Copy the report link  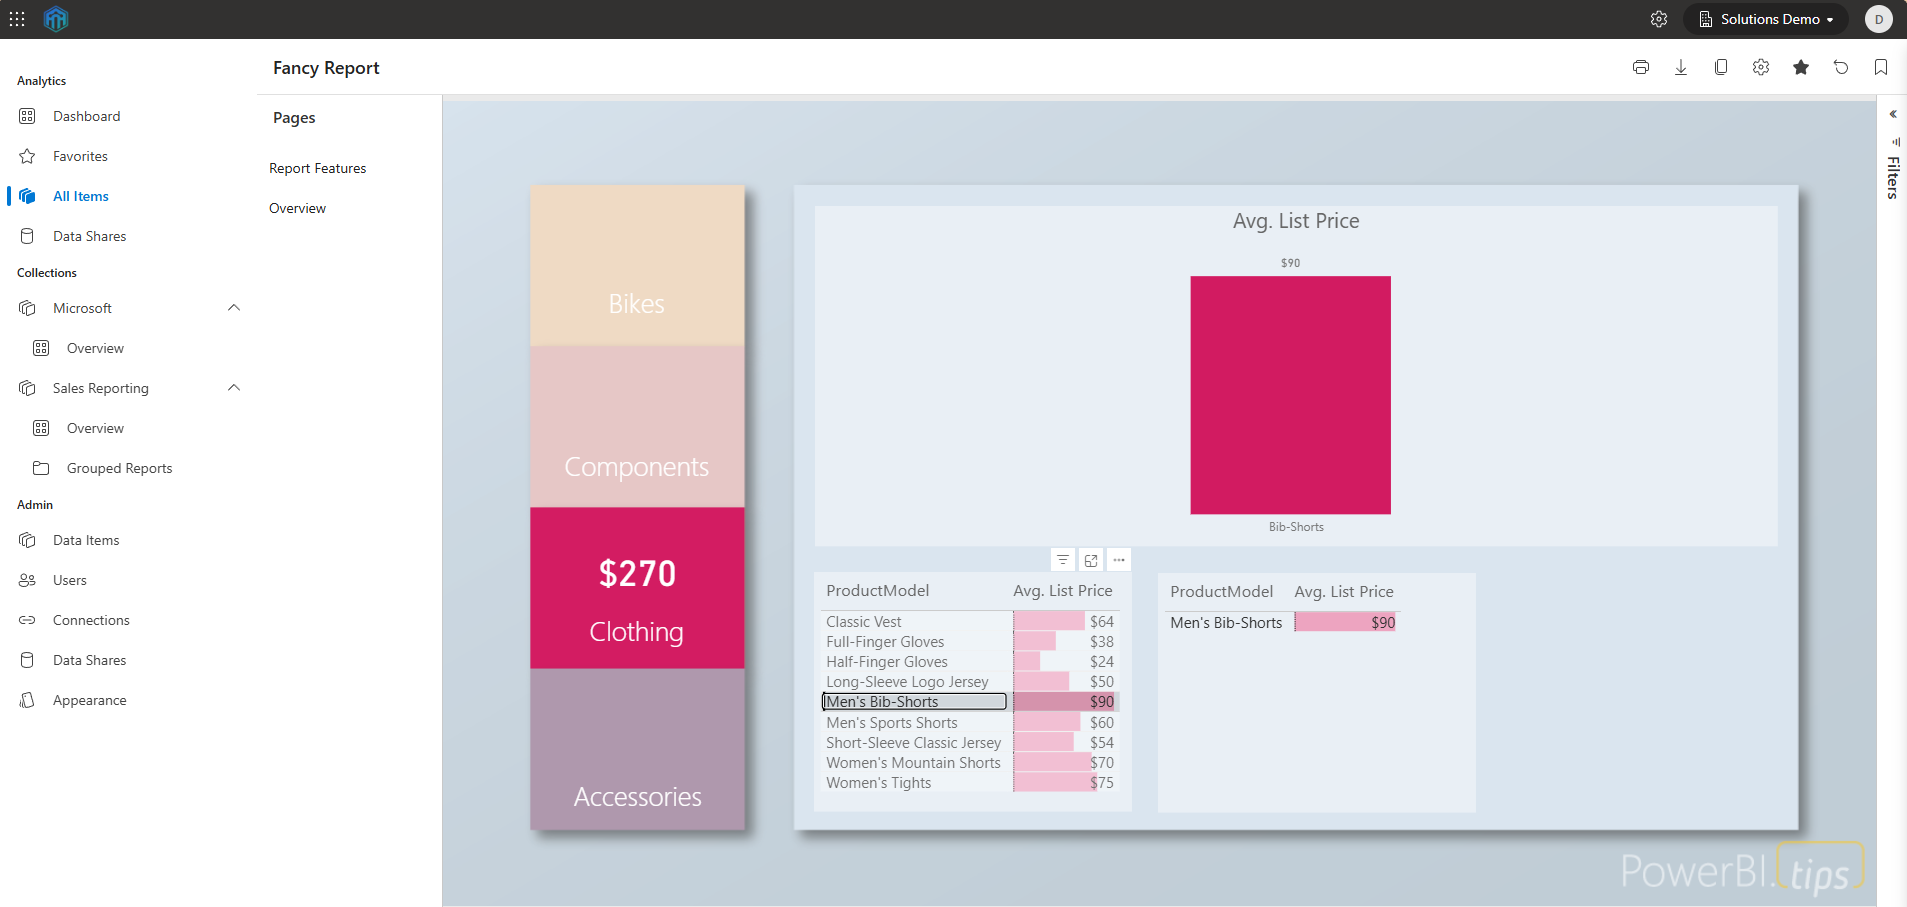pos(1720,67)
